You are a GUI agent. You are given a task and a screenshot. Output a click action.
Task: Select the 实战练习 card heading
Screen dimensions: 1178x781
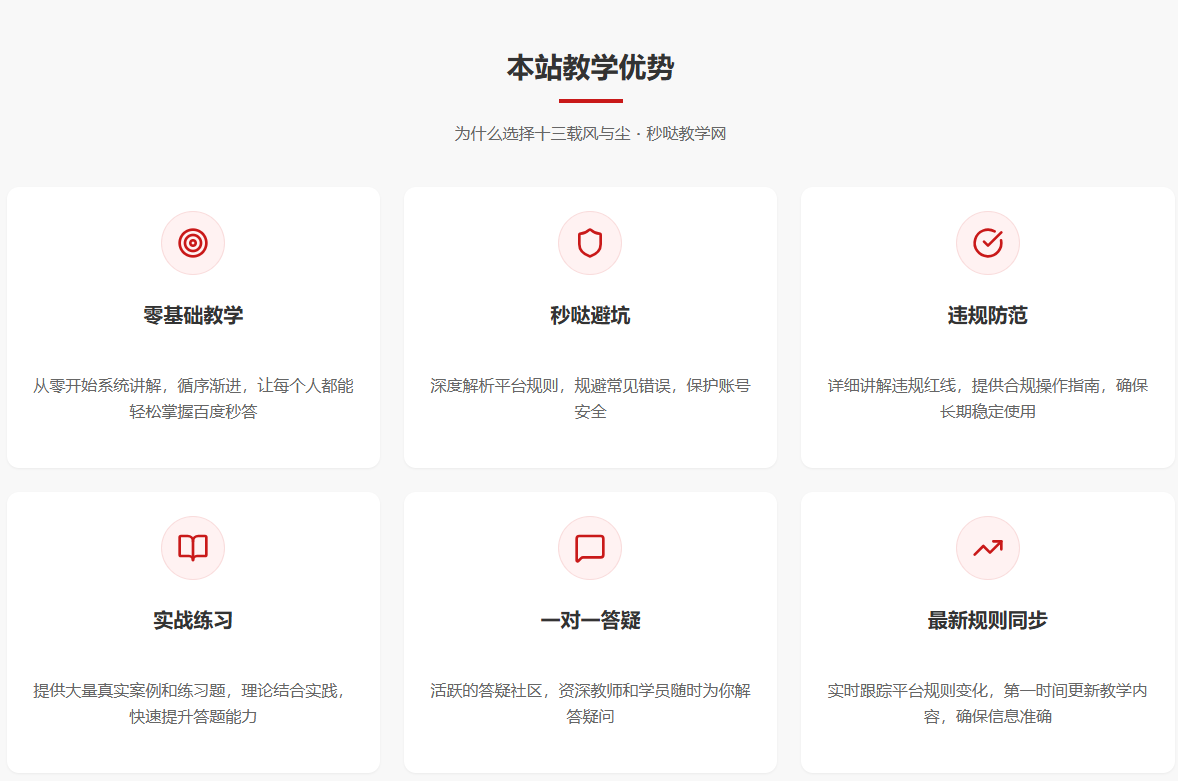click(193, 621)
